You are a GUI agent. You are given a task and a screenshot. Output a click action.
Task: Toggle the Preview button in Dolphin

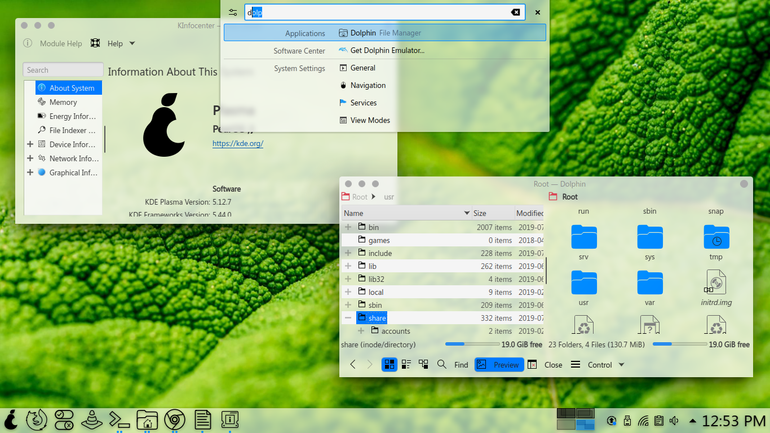[498, 365]
